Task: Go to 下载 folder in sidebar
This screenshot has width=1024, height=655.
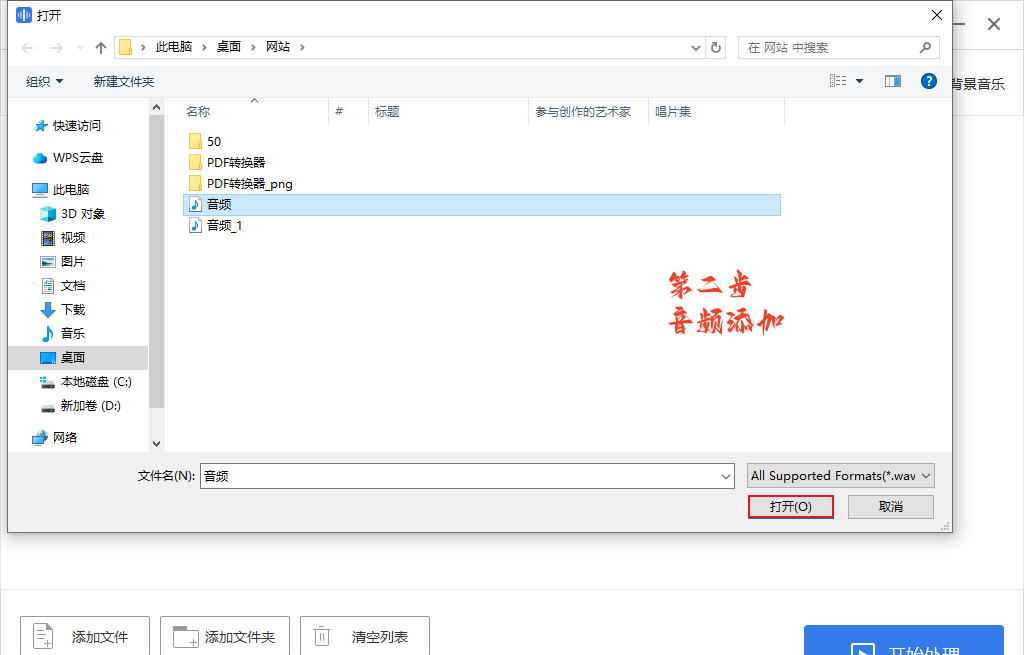Action: click(73, 310)
